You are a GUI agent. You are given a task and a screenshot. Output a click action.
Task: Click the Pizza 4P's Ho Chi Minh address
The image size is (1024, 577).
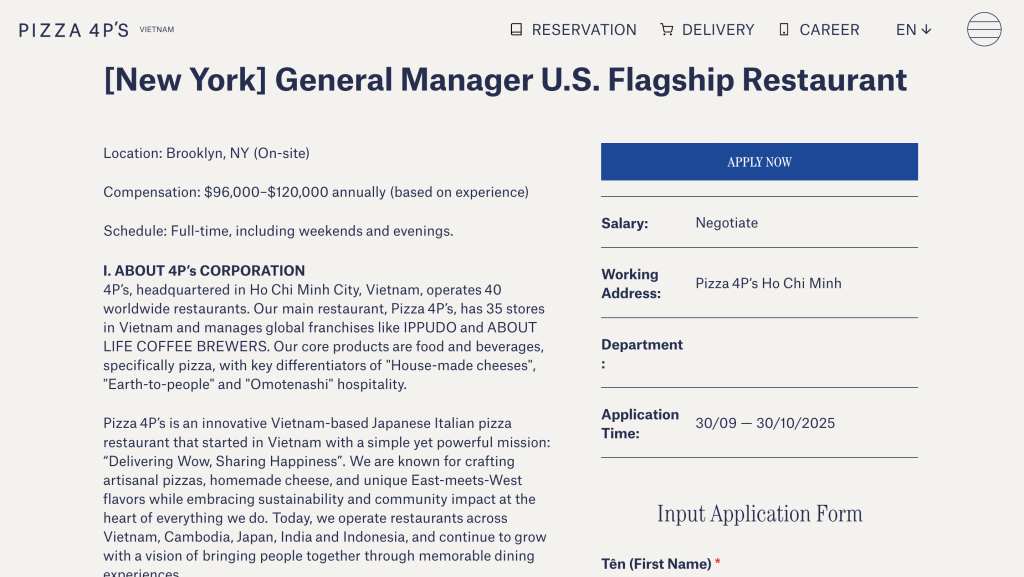click(x=768, y=283)
